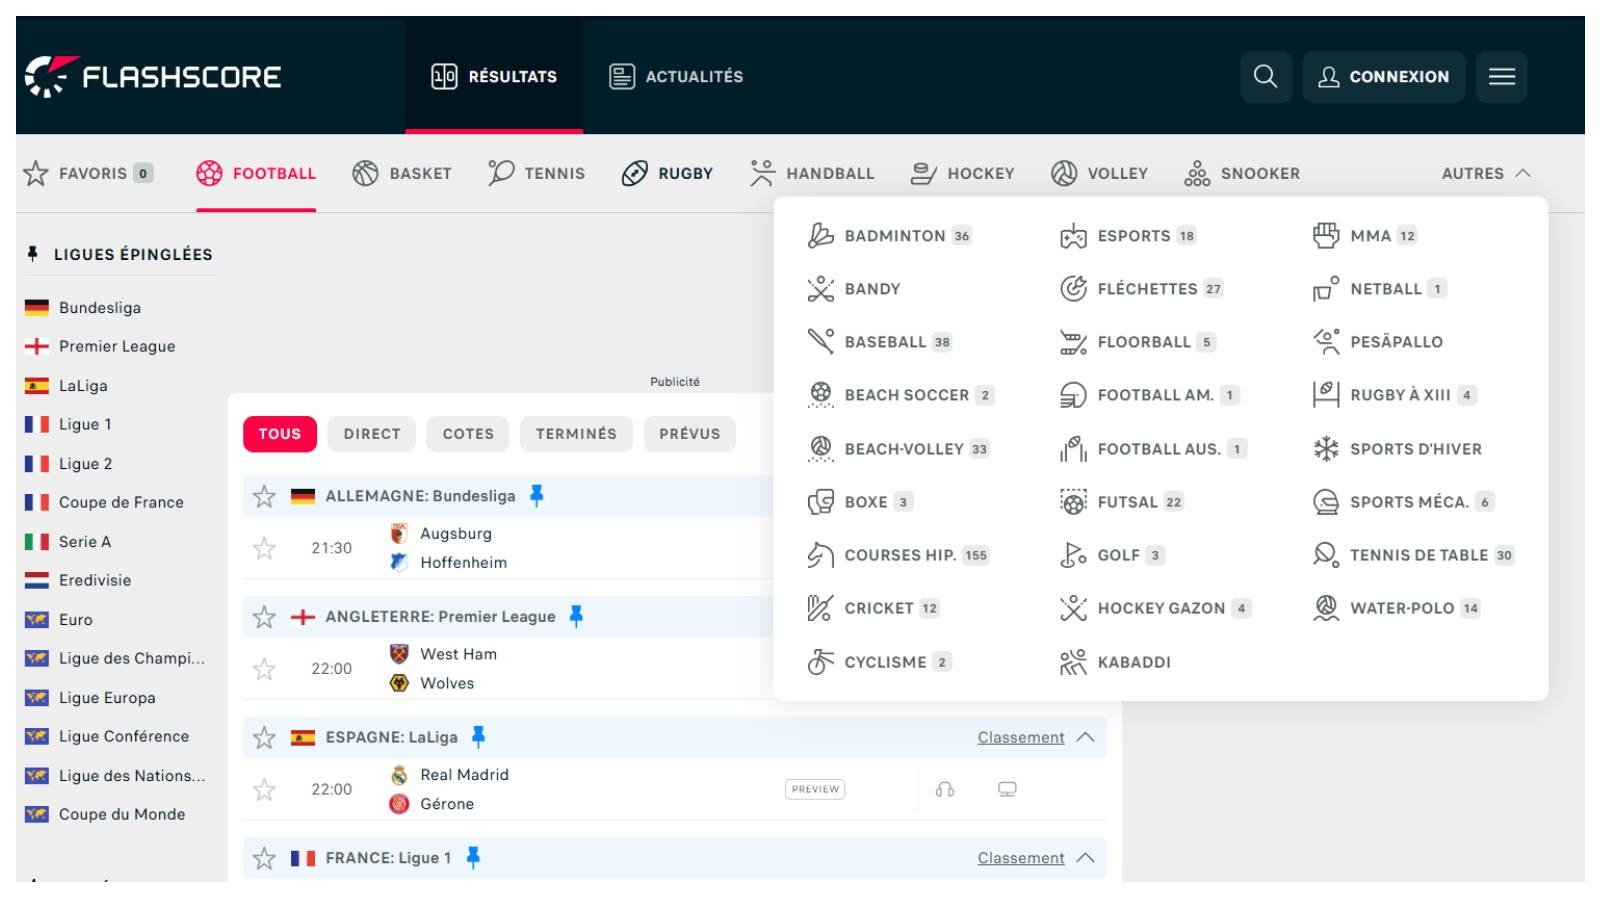Select the Badminton sport icon

820,236
